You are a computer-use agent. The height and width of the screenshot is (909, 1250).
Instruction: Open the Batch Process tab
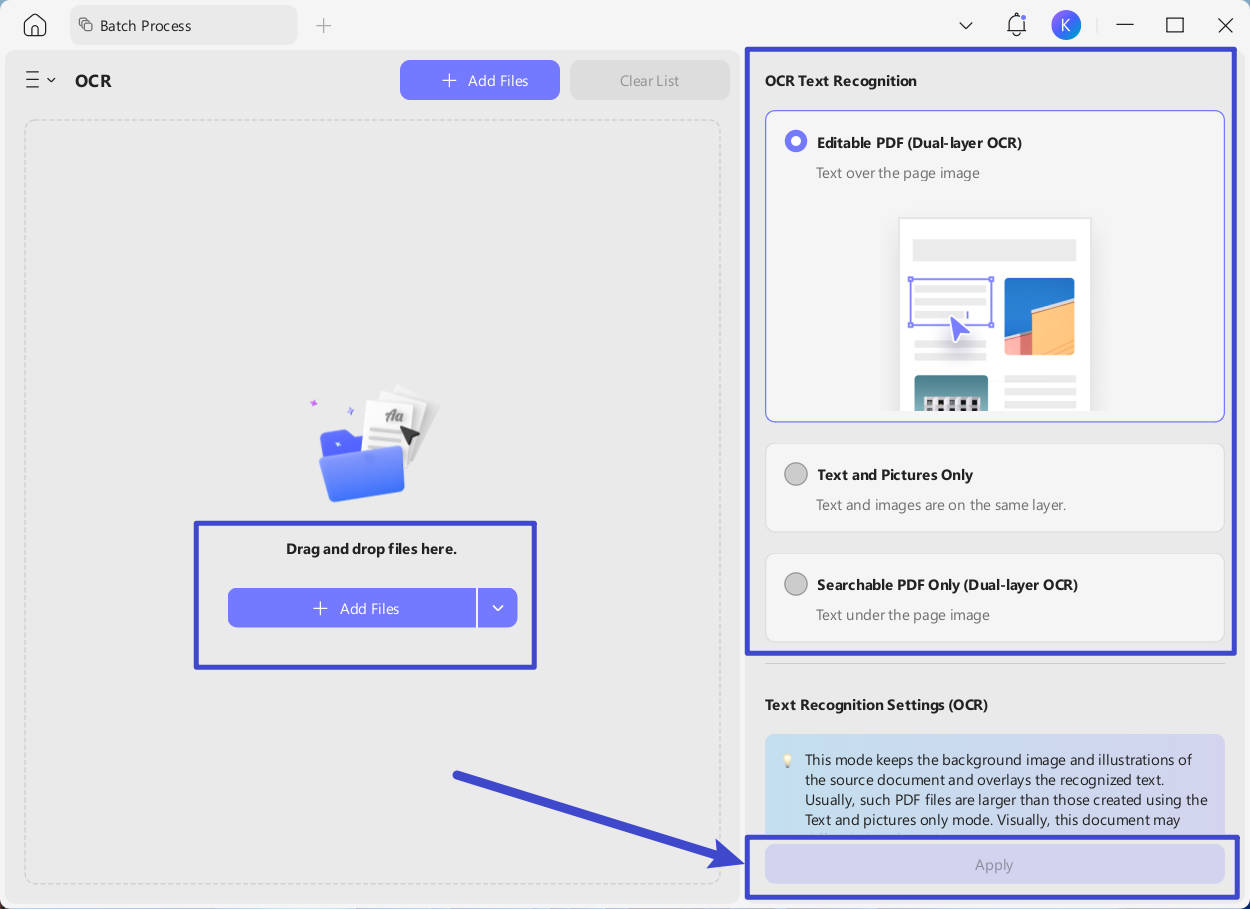click(x=184, y=25)
